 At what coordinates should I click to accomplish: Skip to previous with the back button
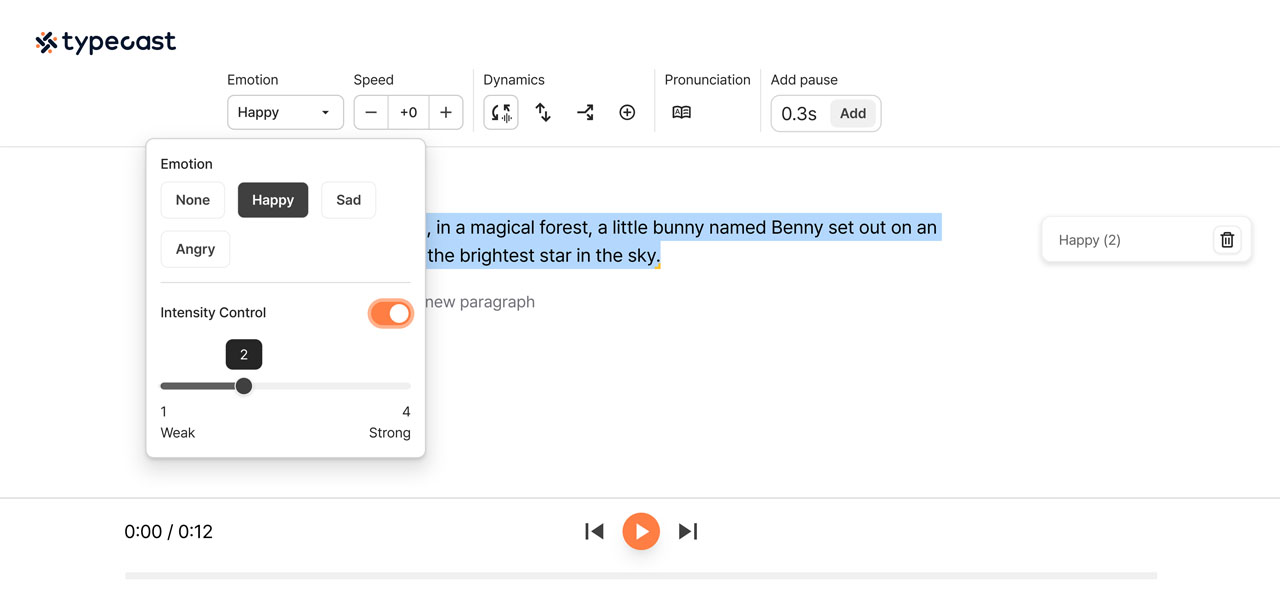click(x=594, y=531)
